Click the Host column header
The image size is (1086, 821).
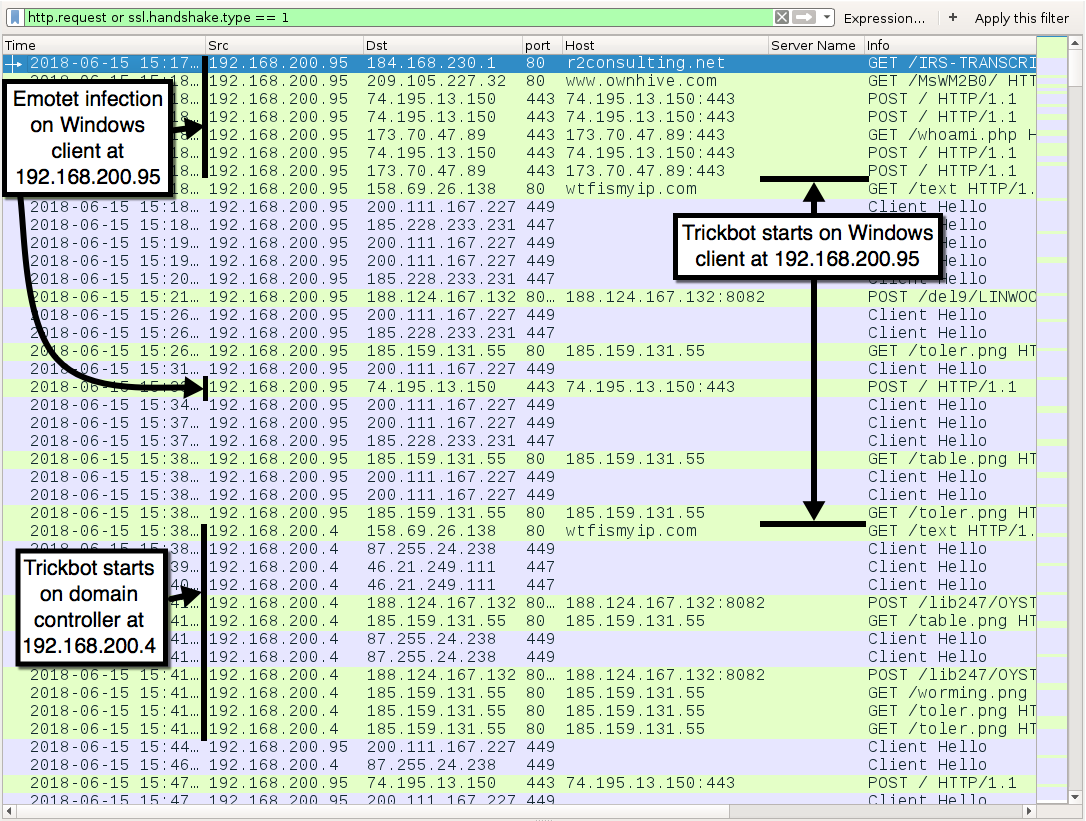coord(660,45)
